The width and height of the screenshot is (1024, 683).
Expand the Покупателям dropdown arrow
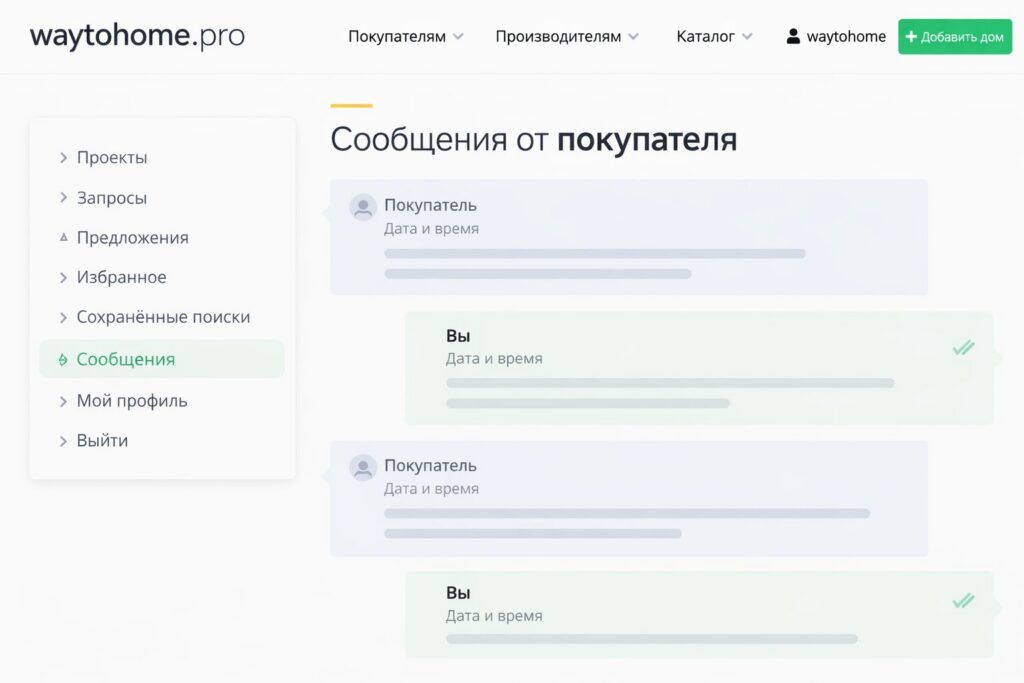point(458,37)
